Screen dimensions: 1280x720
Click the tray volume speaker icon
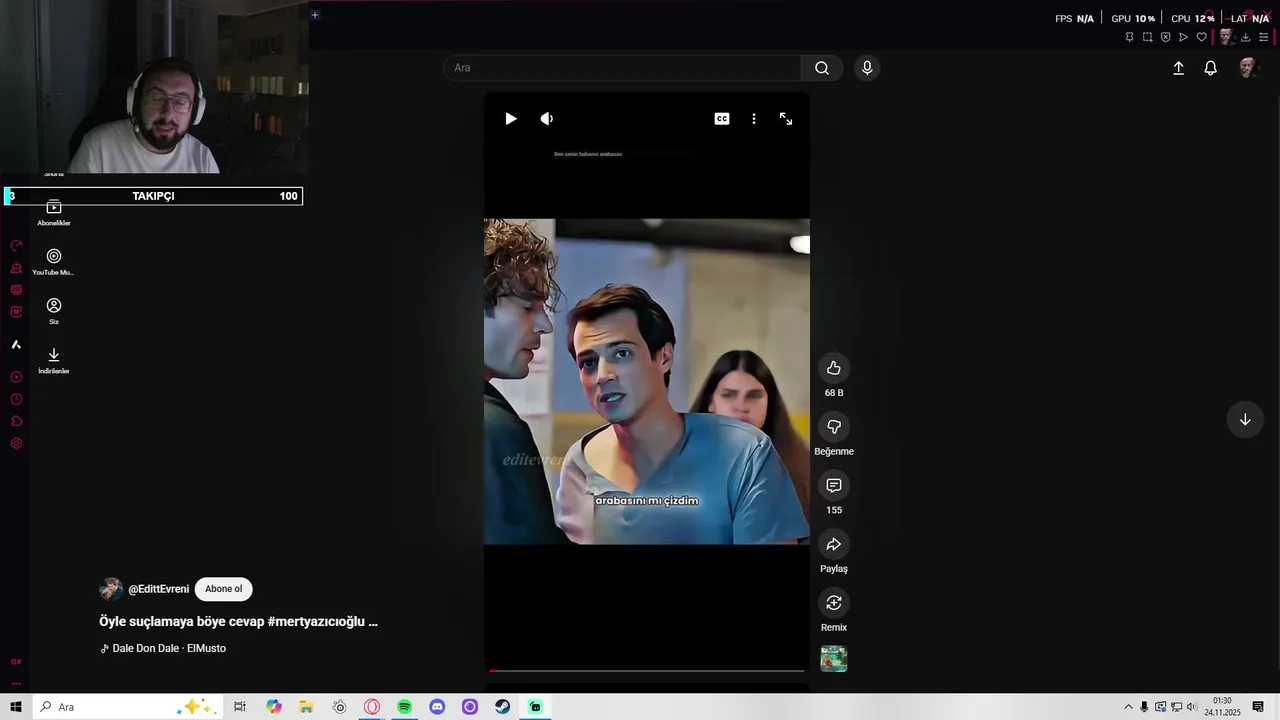1192,707
